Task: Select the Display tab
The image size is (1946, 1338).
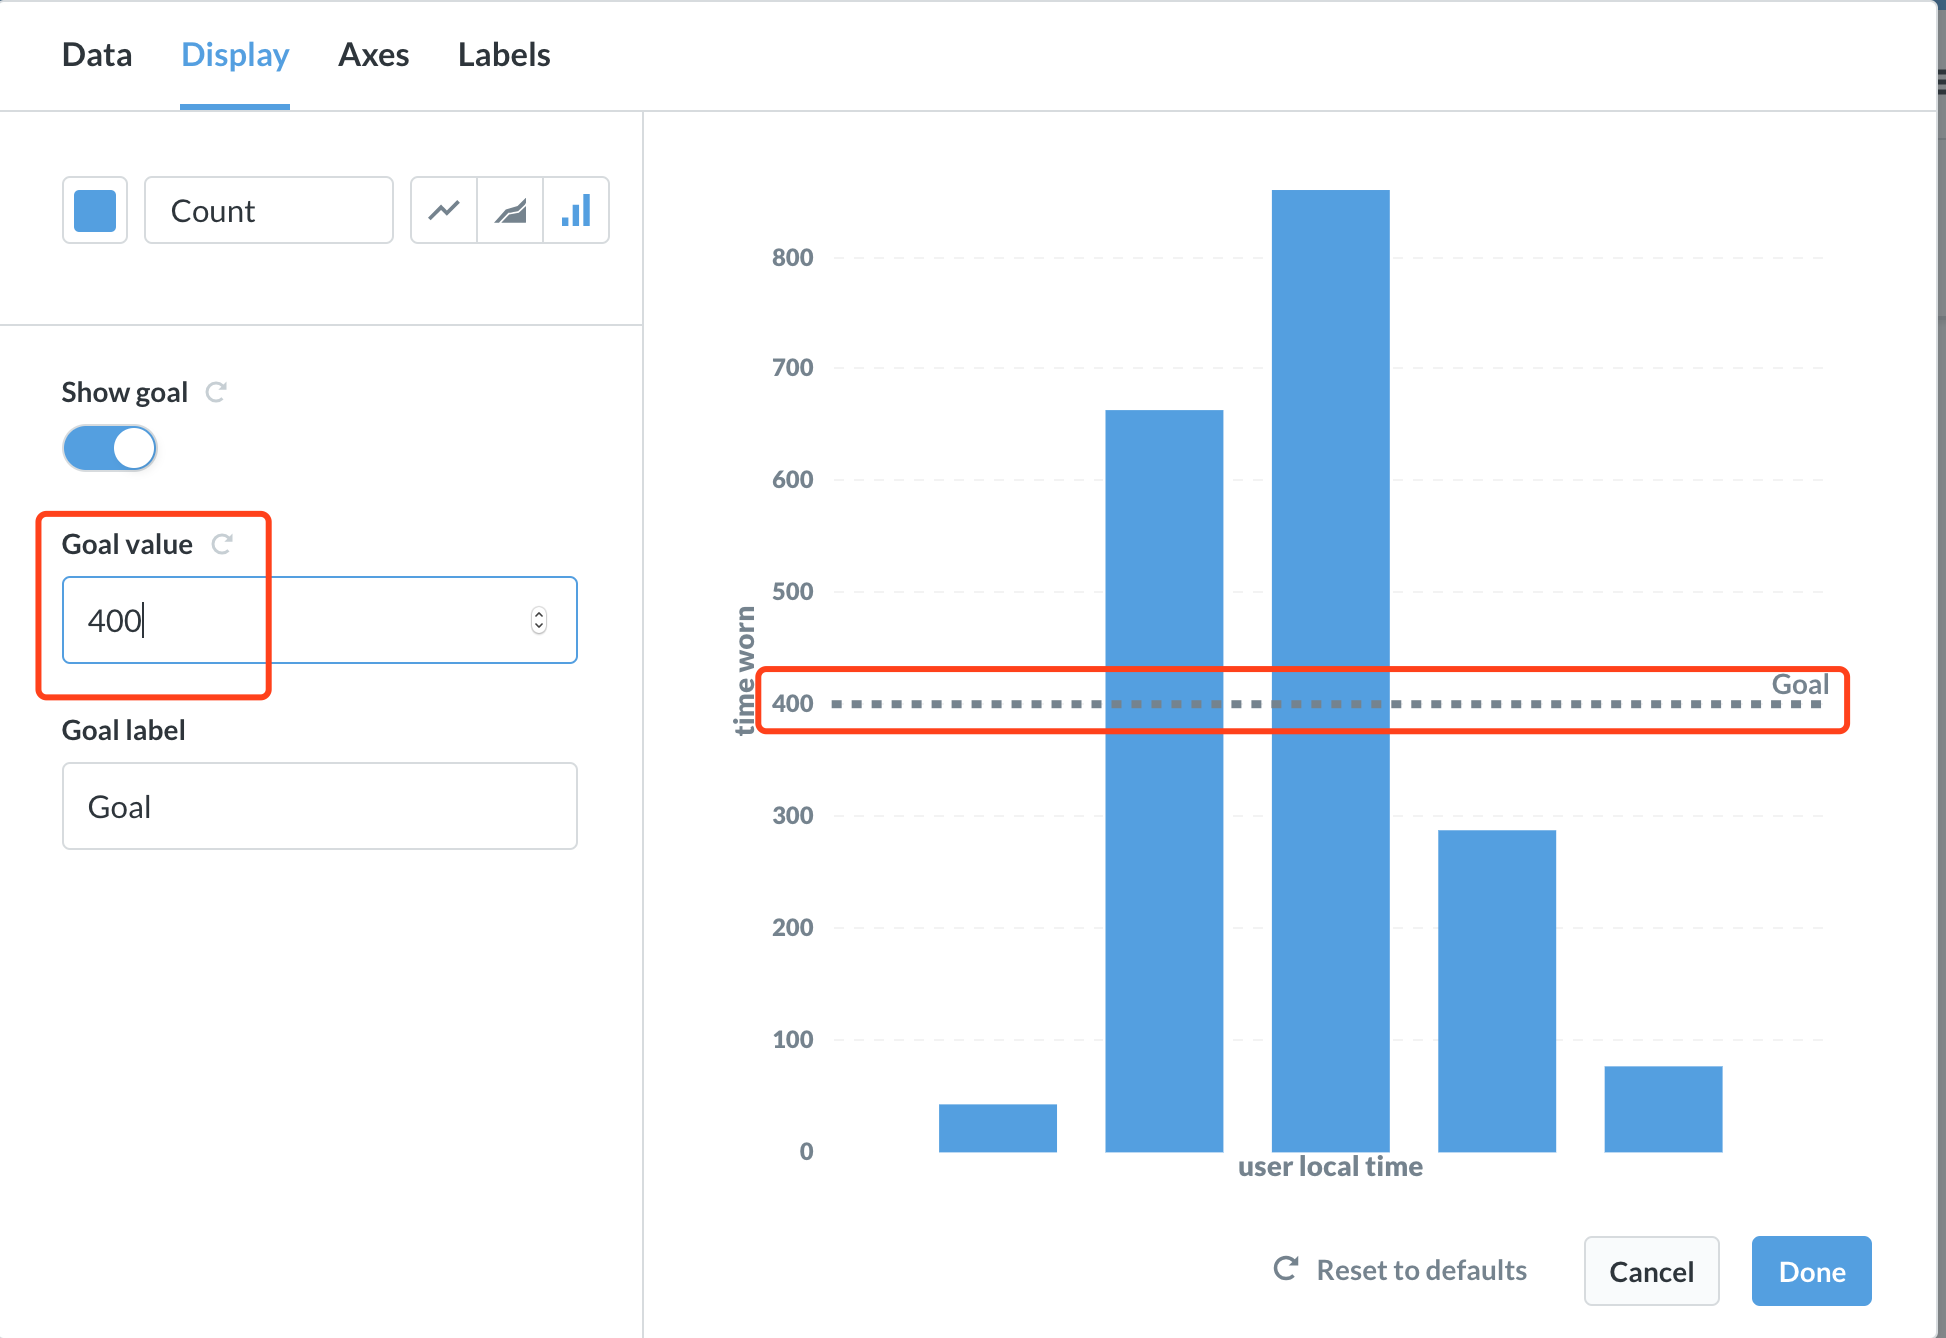Action: click(x=235, y=55)
